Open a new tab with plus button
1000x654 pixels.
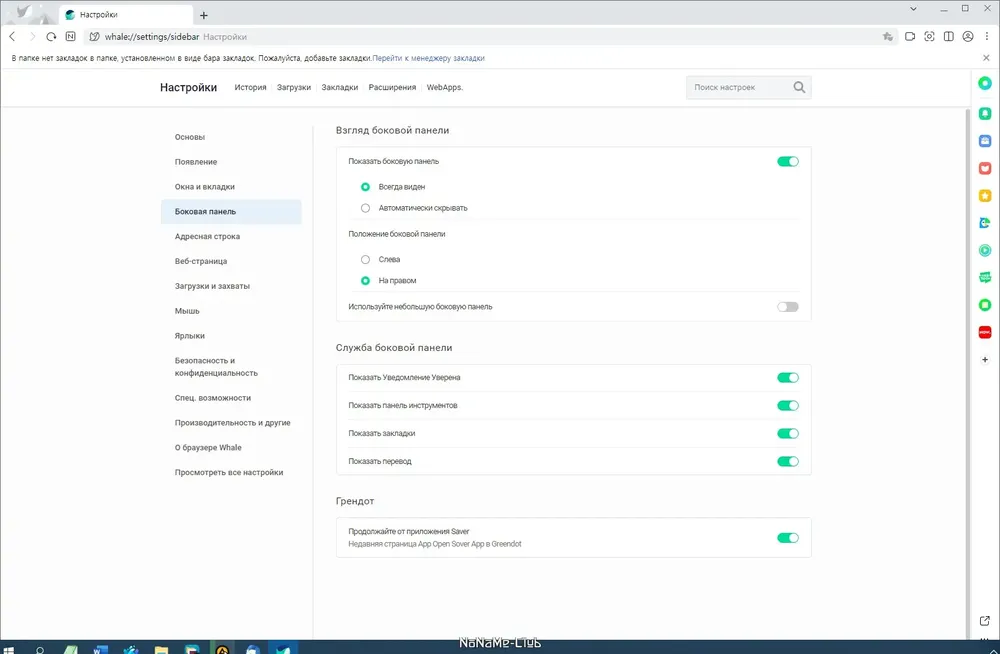coord(204,15)
